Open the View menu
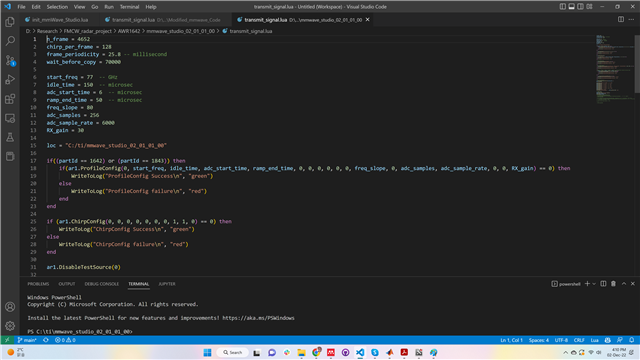This screenshot has width=640, height=360. [80, 7]
